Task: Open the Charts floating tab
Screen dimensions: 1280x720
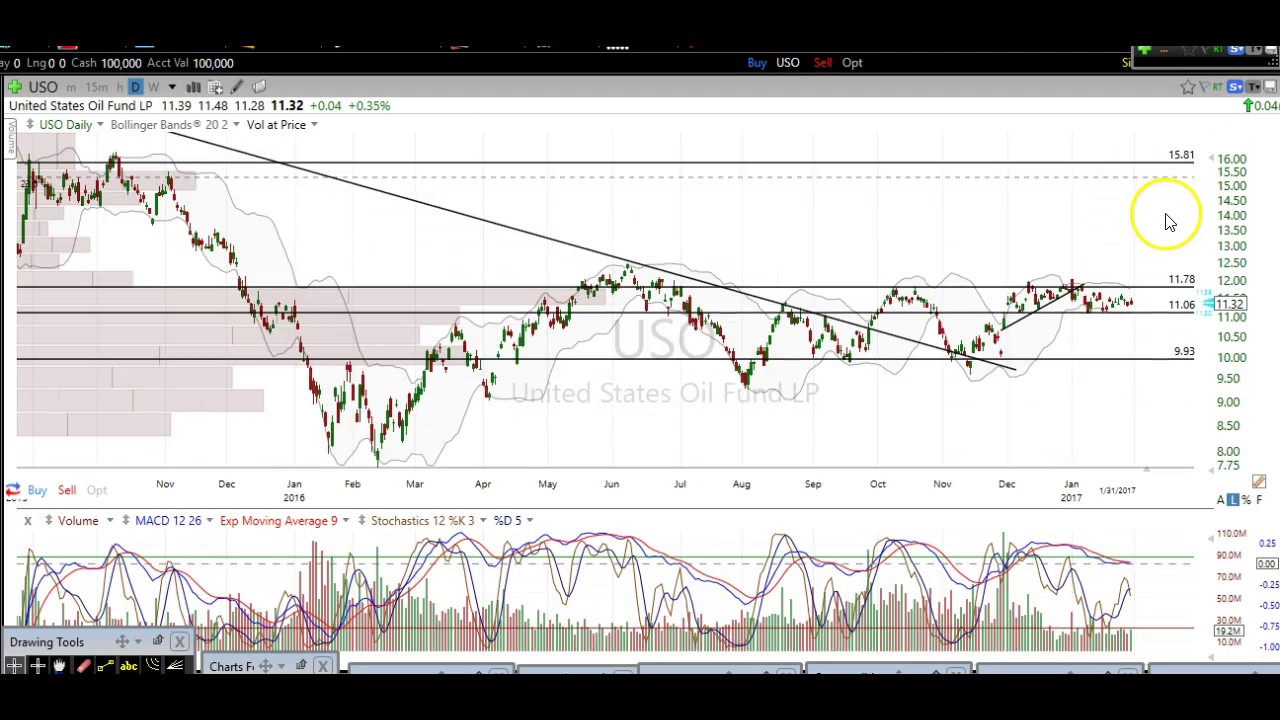Action: pyautogui.click(x=231, y=666)
